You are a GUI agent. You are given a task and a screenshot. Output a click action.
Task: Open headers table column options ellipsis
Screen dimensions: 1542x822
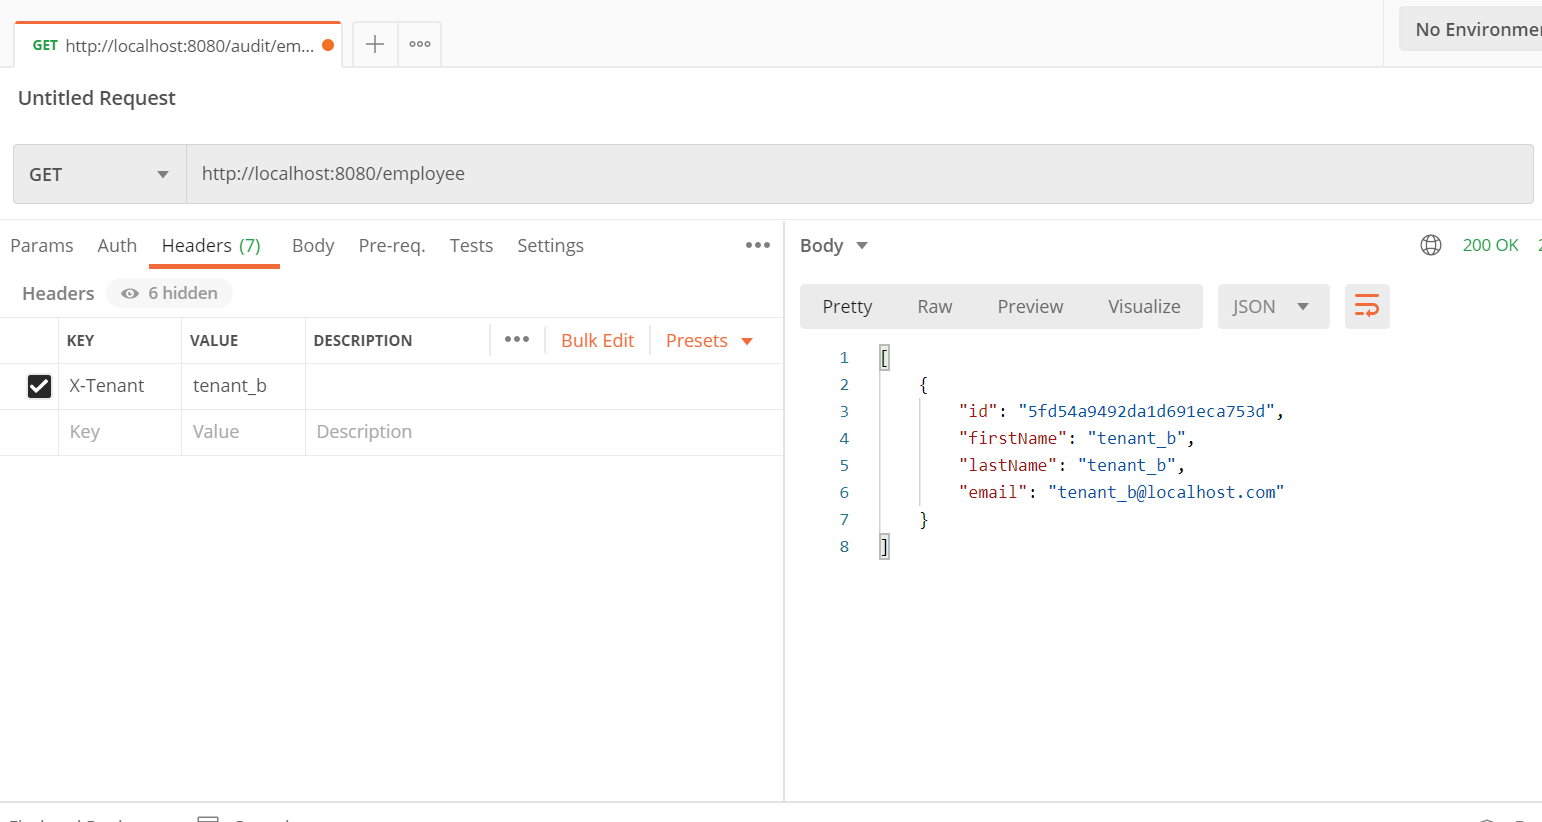pos(517,340)
